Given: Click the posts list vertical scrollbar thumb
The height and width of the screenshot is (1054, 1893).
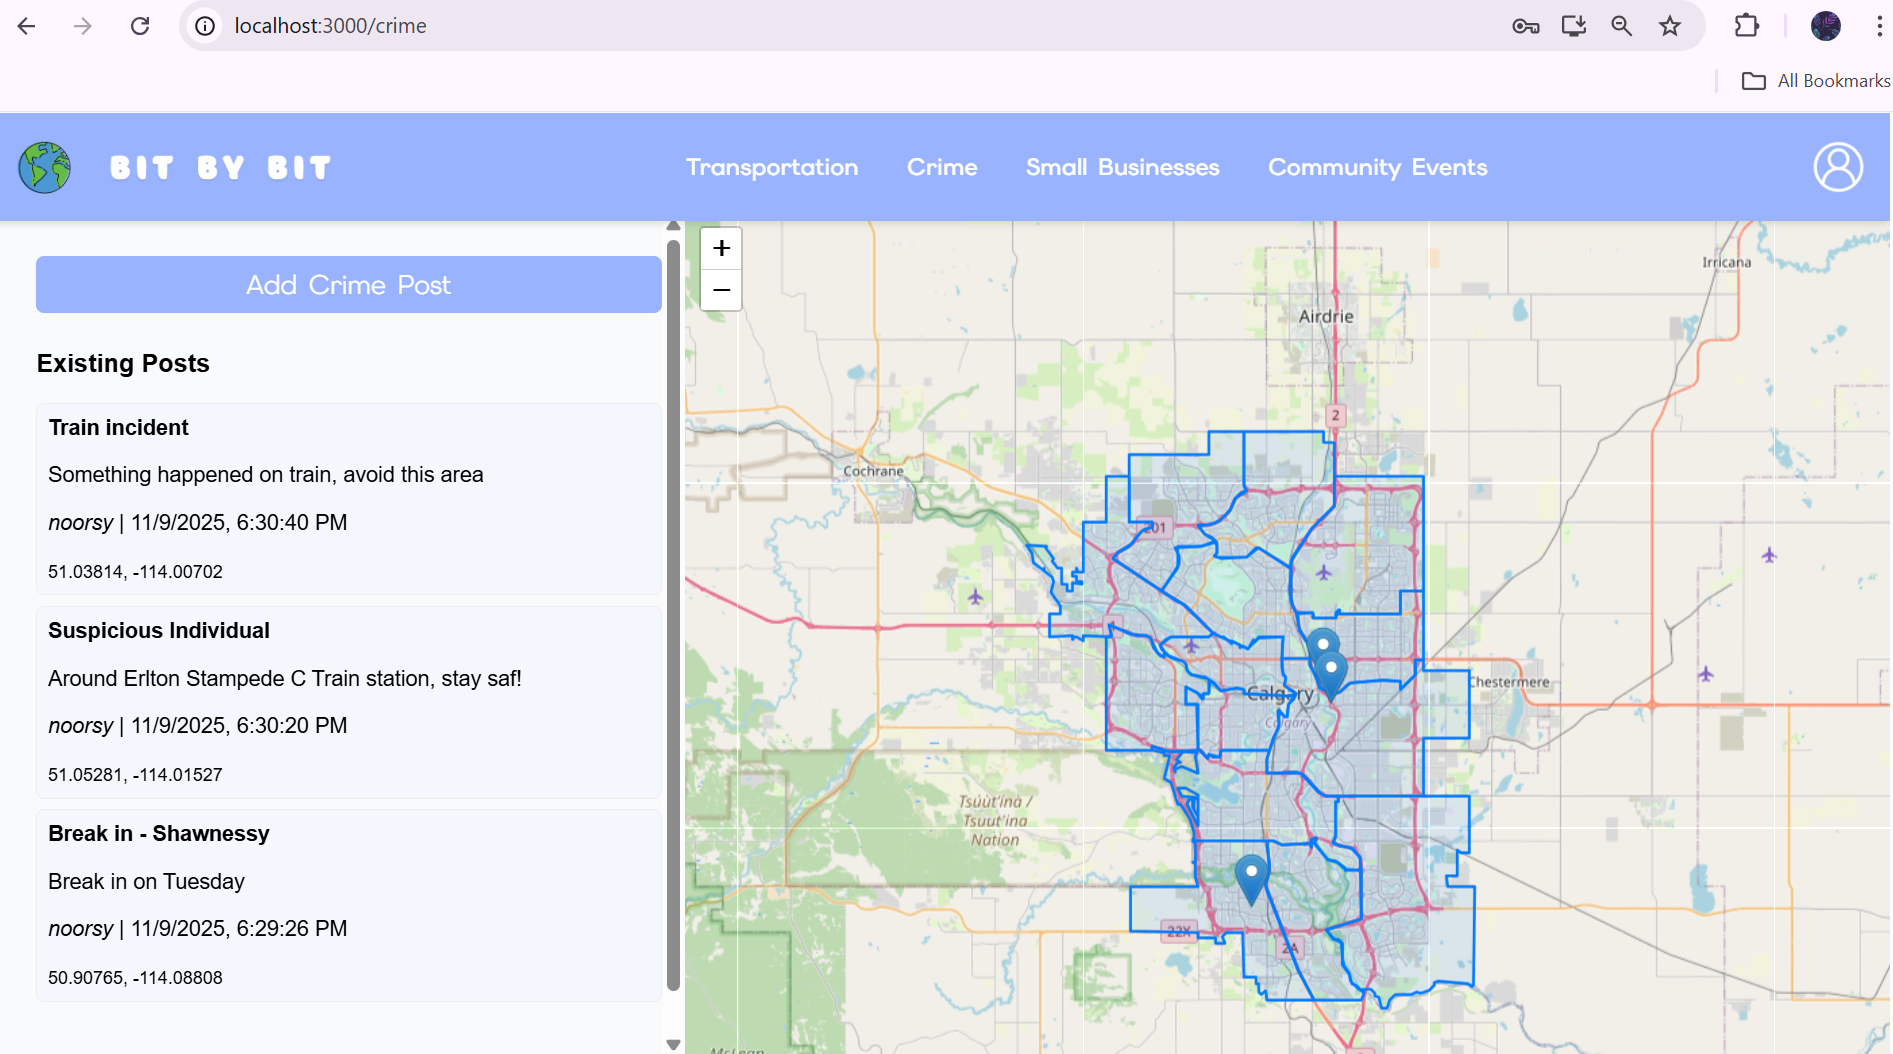Looking at the screenshot, I should coord(673,615).
